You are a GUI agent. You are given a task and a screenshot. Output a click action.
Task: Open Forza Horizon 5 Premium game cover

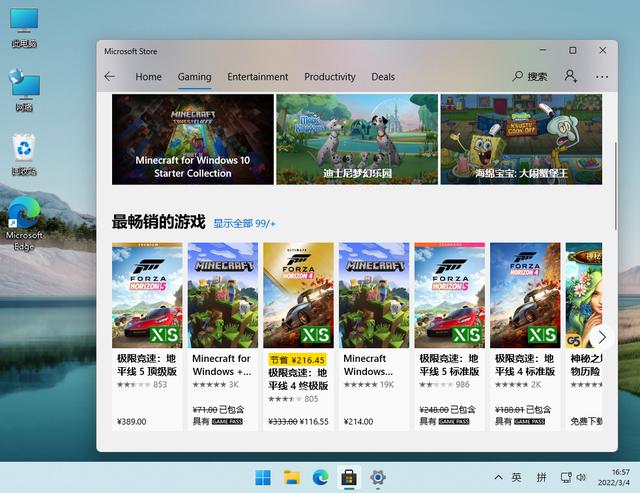pyautogui.click(x=147, y=295)
